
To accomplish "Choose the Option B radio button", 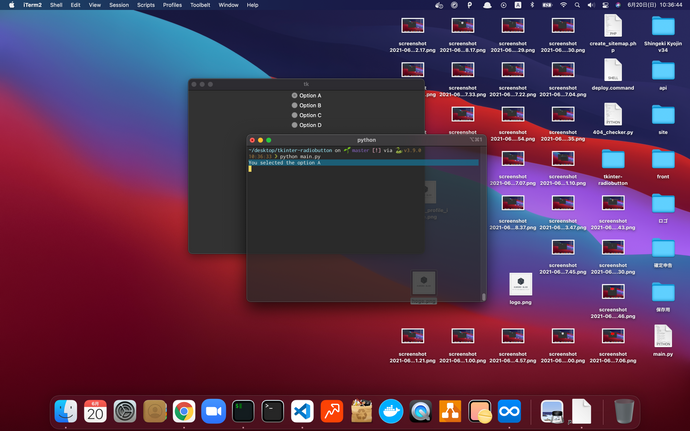I will (296, 105).
